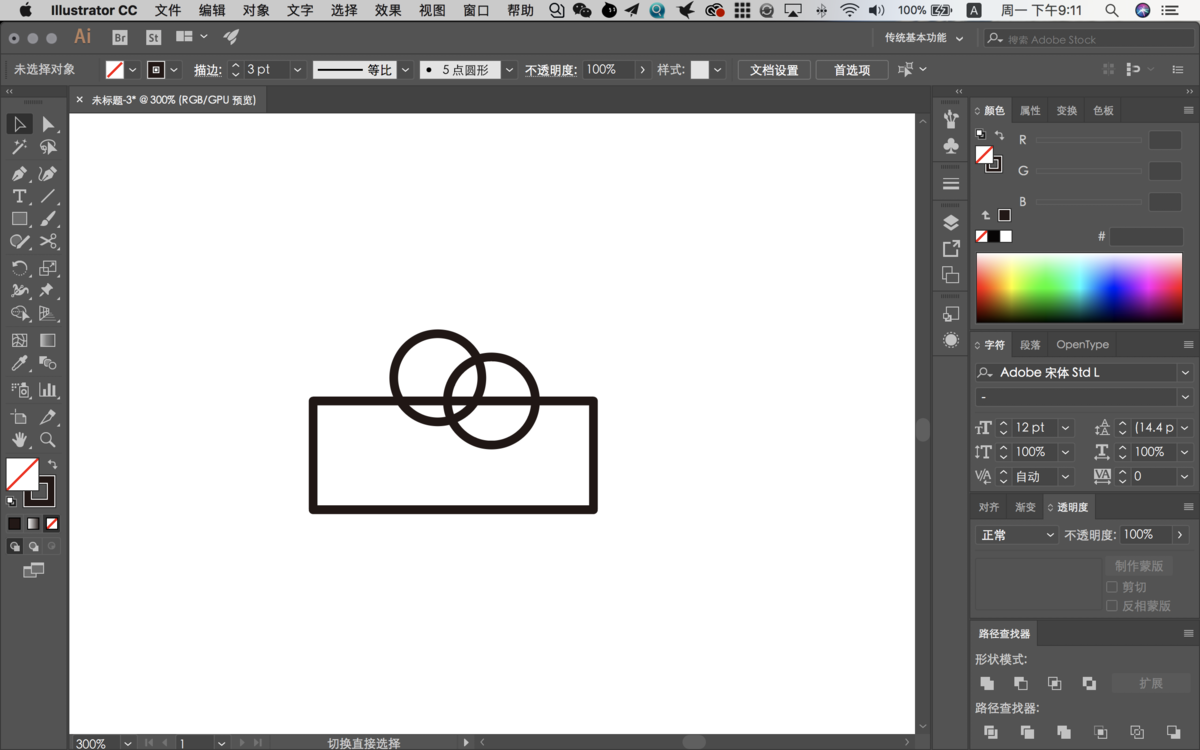Select the Paintbrush tool
Image resolution: width=1200 pixels, height=750 pixels.
tap(48, 219)
